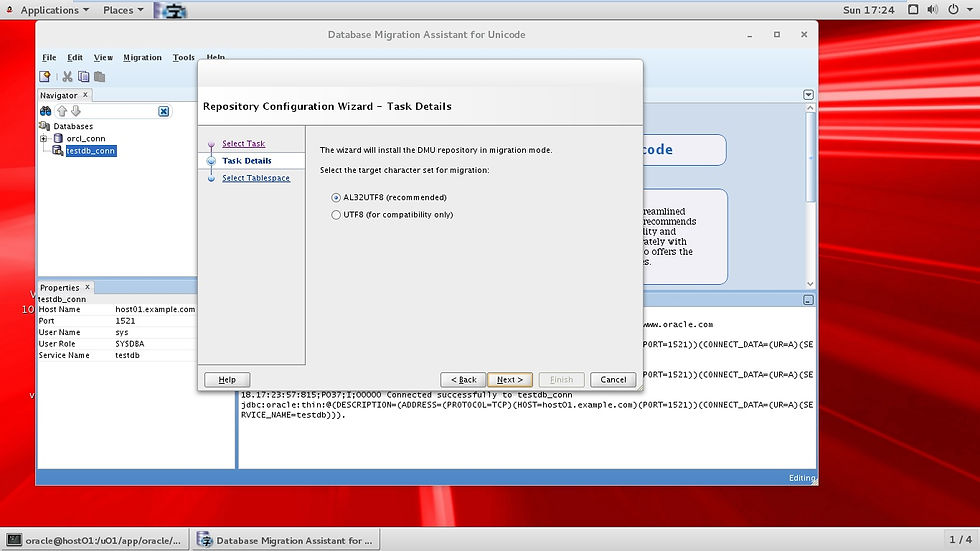Image resolution: width=980 pixels, height=551 pixels.
Task: Click the Select Tablespace step link
Action: [256, 178]
